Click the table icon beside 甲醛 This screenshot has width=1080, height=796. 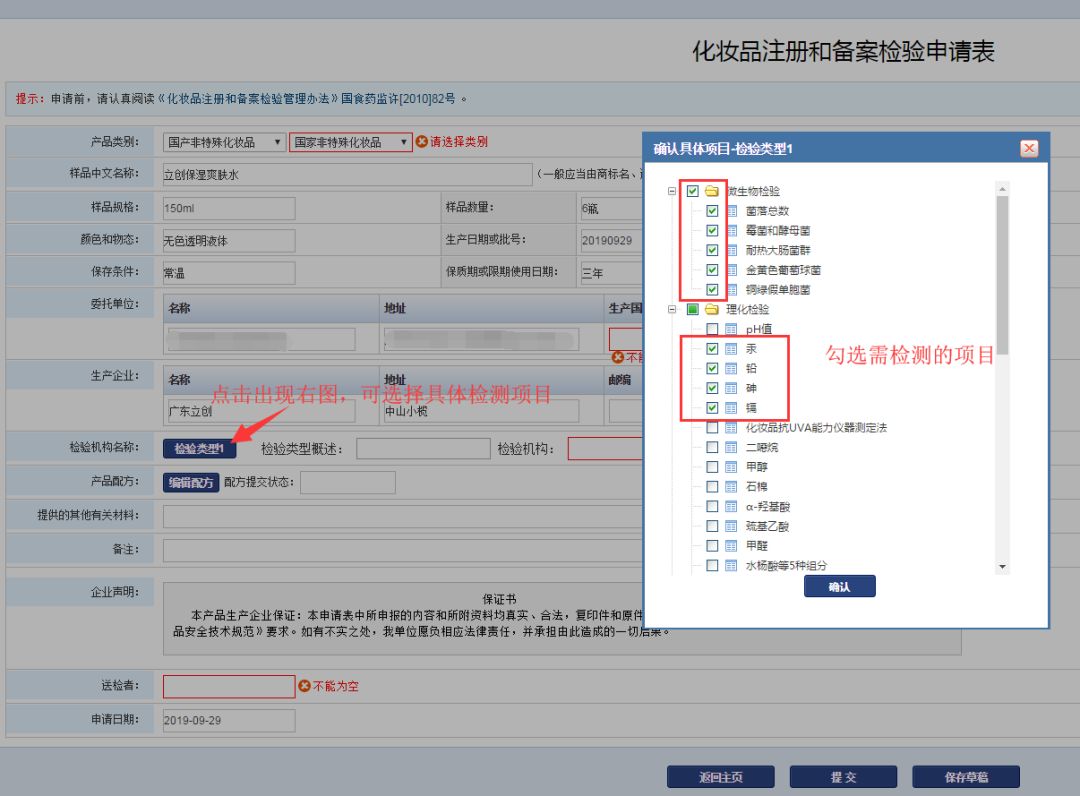731,546
